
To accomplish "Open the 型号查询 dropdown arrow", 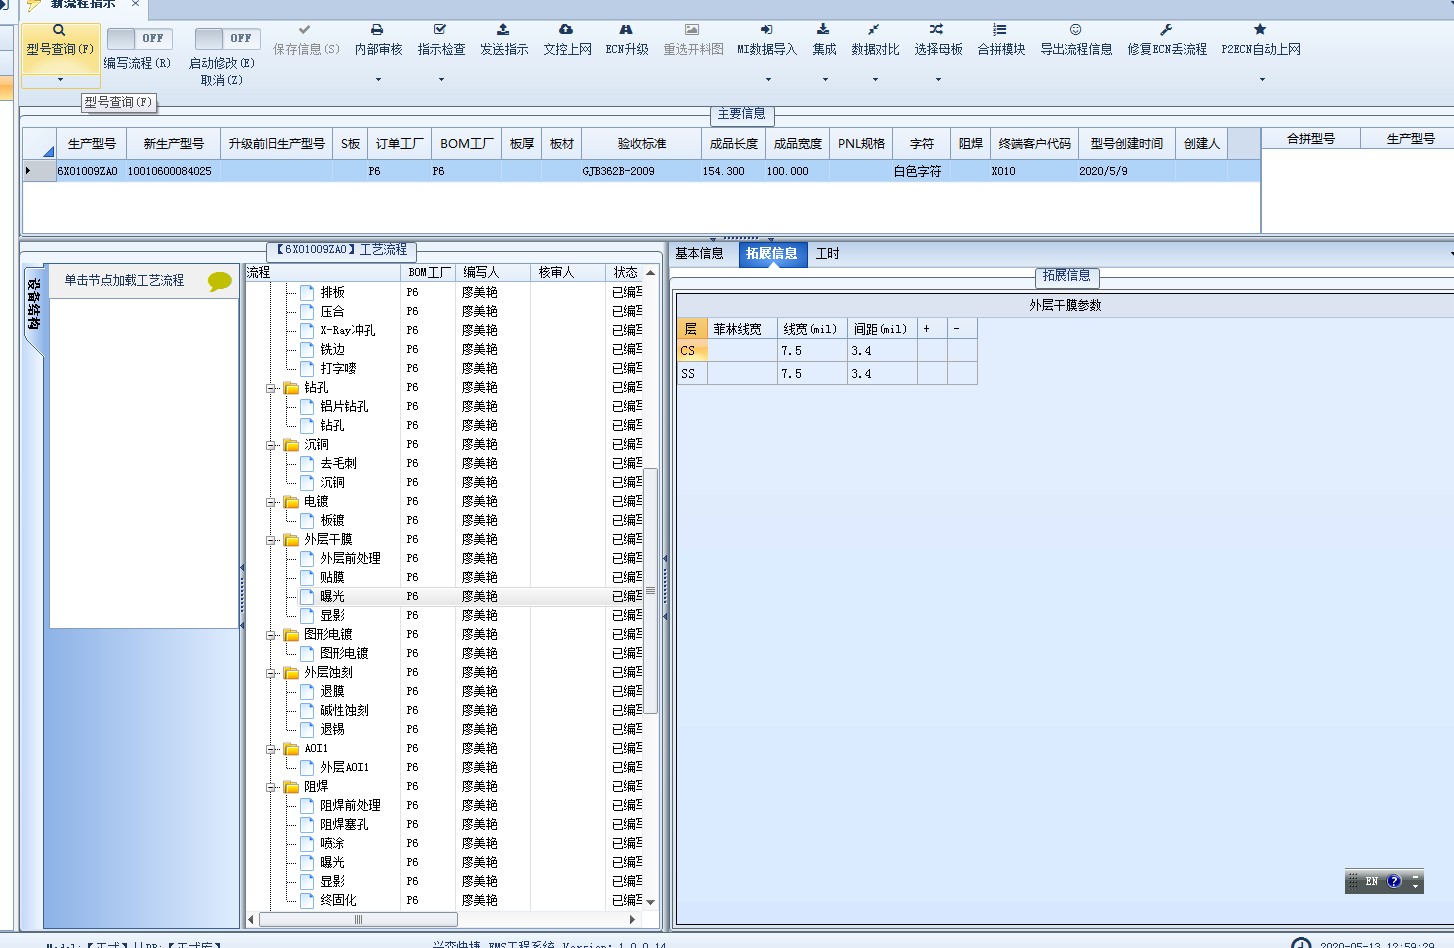I will tap(60, 80).
